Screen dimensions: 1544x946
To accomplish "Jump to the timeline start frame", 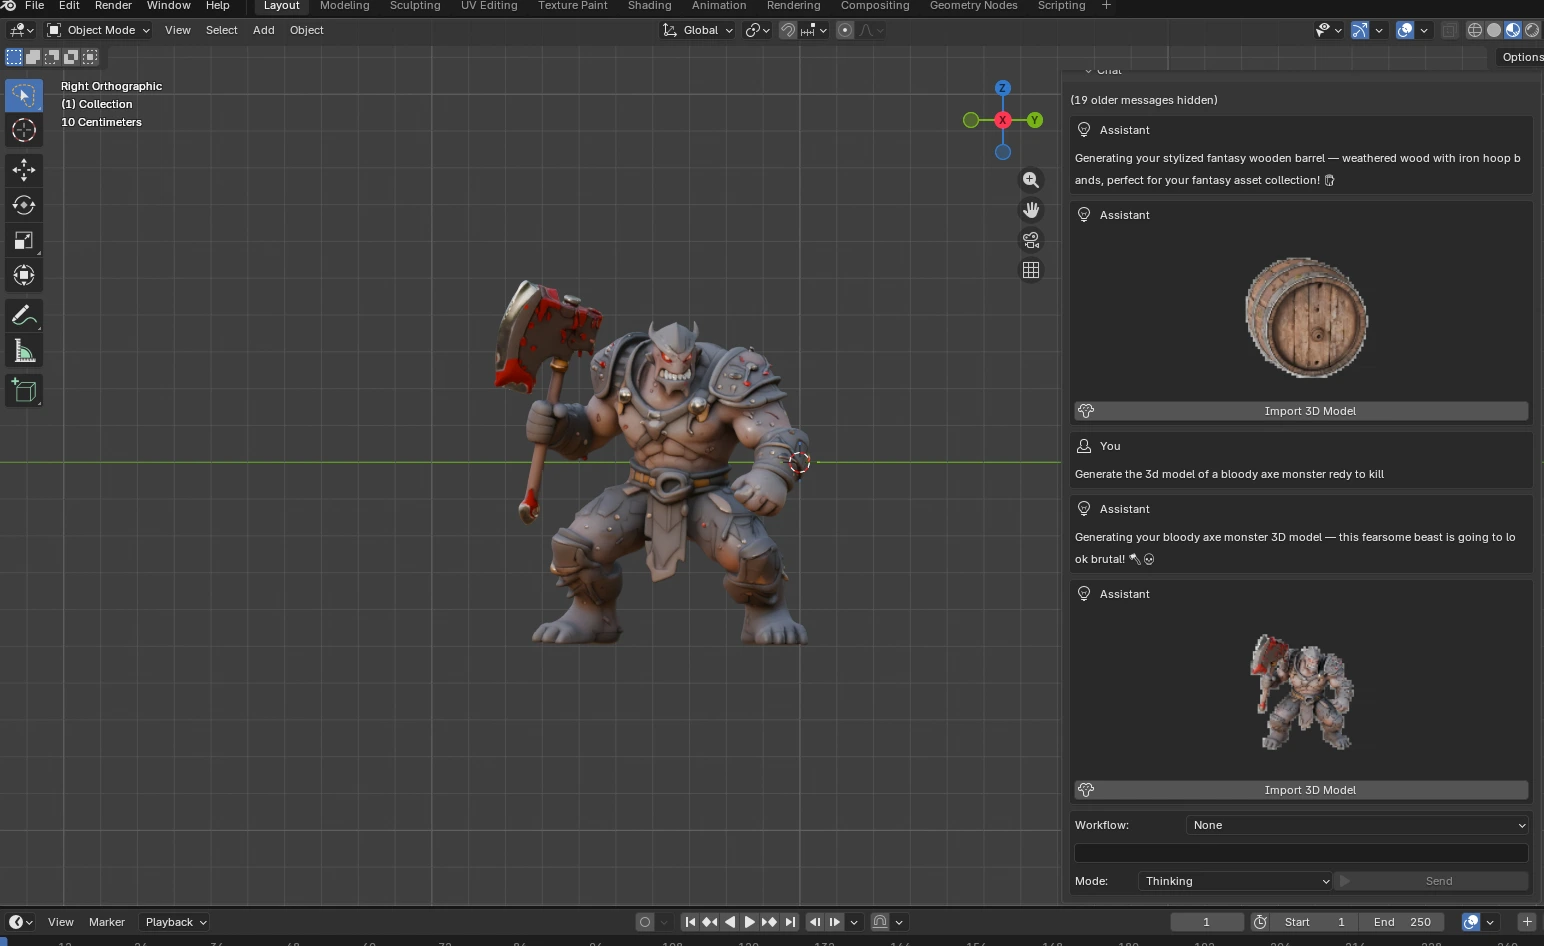I will tap(690, 922).
